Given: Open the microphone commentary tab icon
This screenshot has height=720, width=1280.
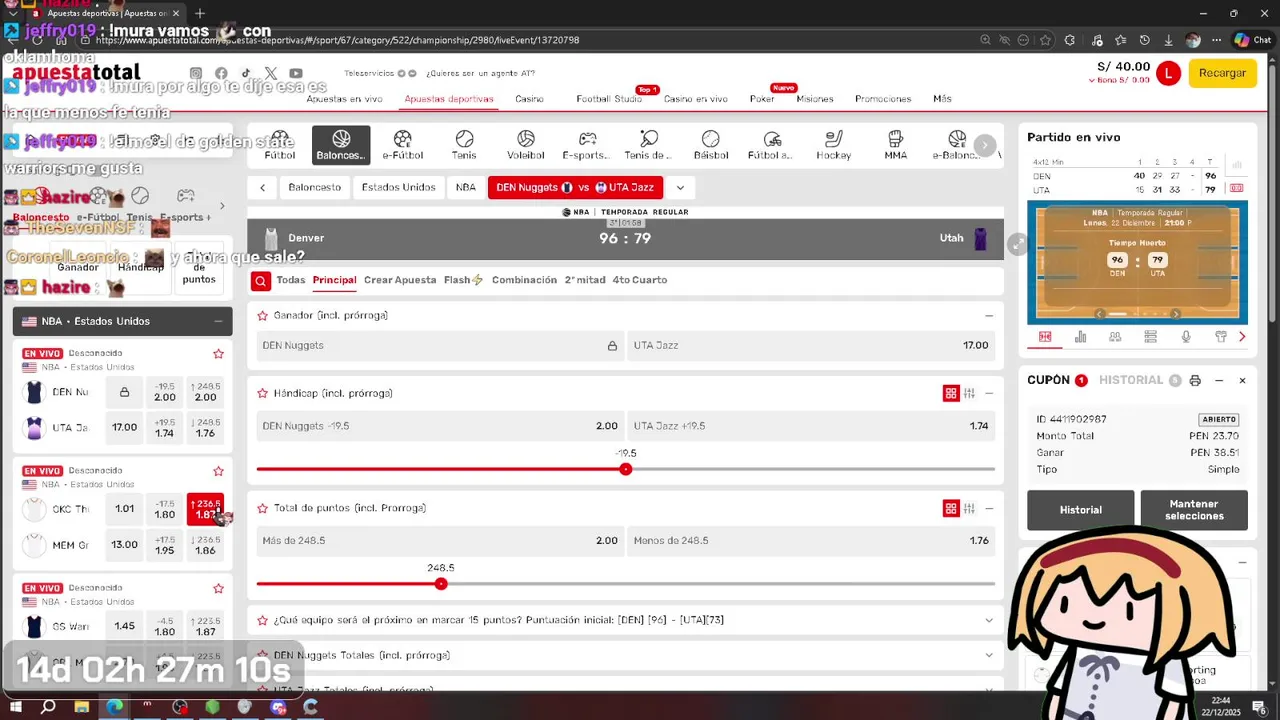Looking at the screenshot, I should (x=1186, y=337).
